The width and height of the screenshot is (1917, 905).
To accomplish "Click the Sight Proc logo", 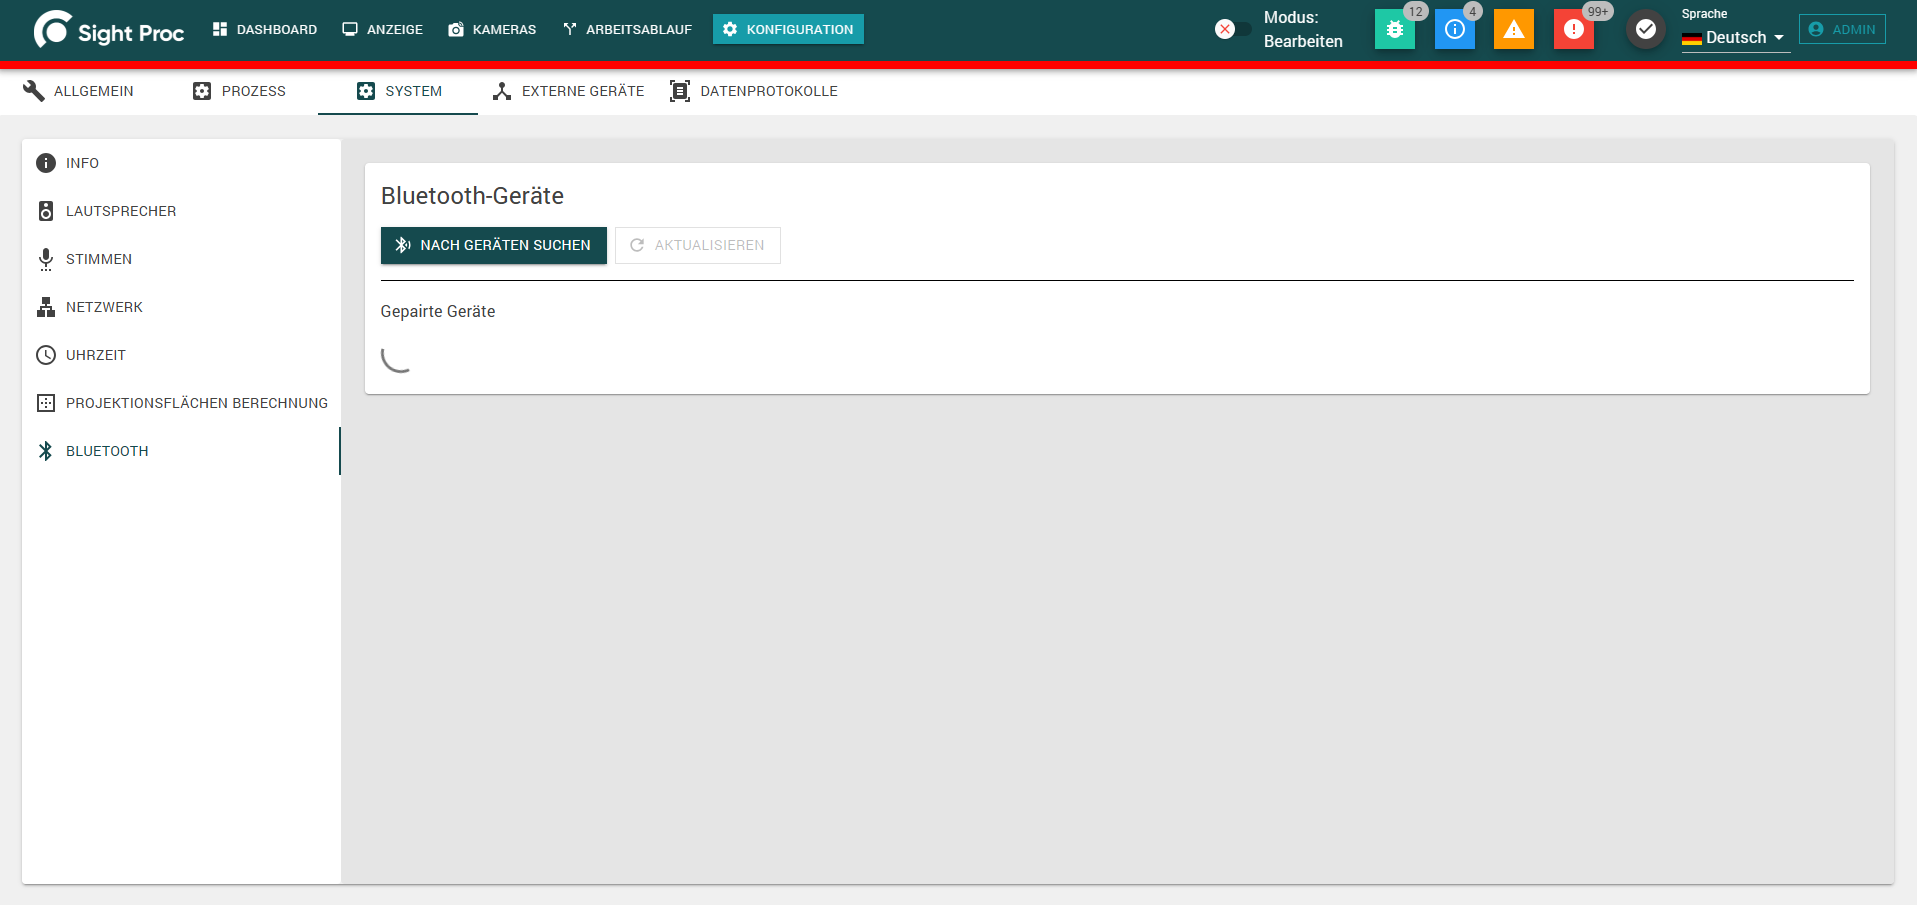I will pyautogui.click(x=109, y=30).
